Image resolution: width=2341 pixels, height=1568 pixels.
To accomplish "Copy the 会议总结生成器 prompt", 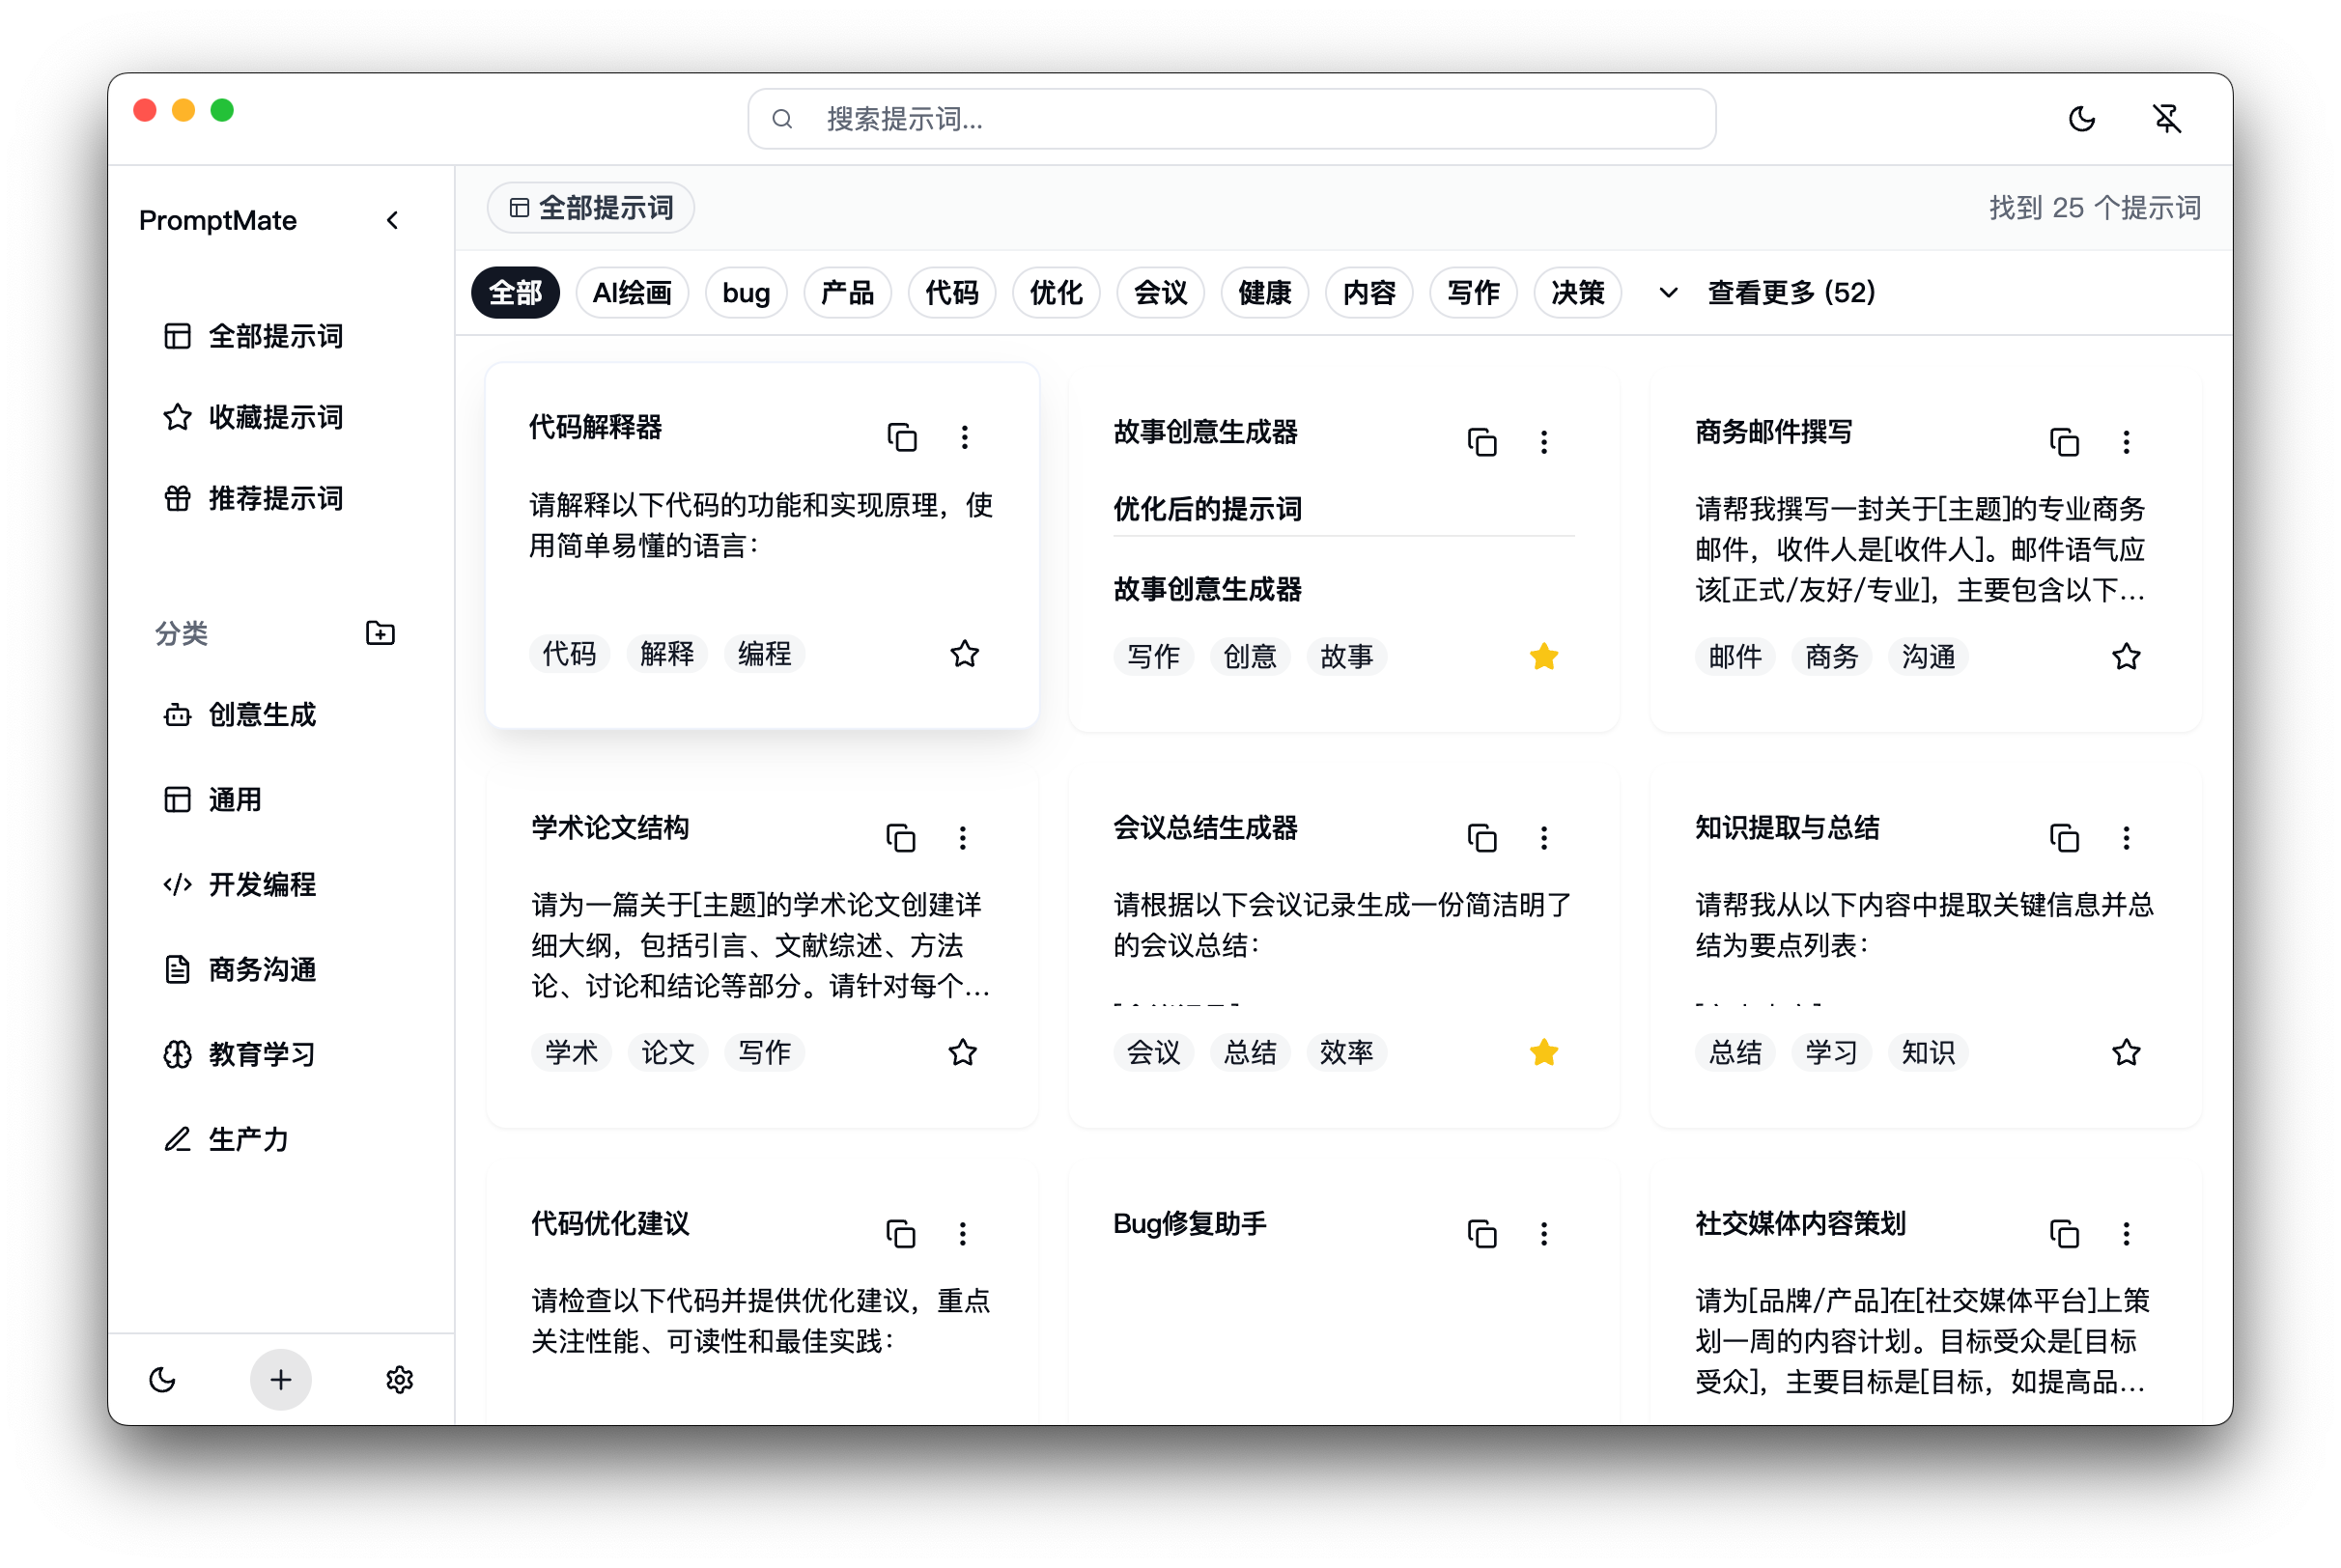I will (x=1483, y=838).
